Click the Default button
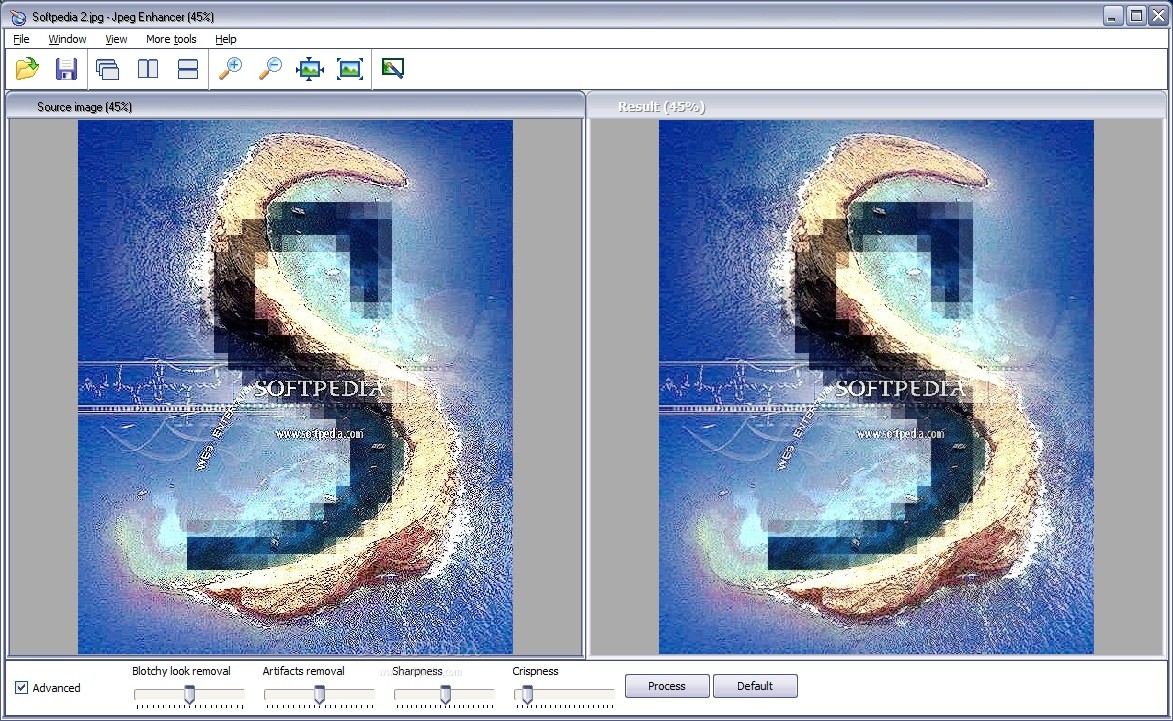The height and width of the screenshot is (721, 1173). click(755, 686)
